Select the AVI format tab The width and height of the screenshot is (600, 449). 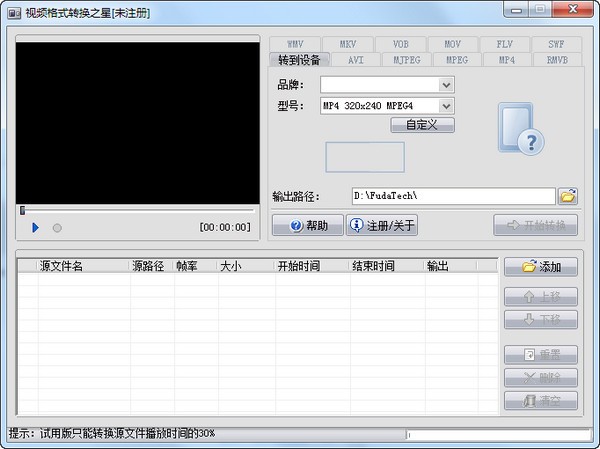click(x=355, y=59)
